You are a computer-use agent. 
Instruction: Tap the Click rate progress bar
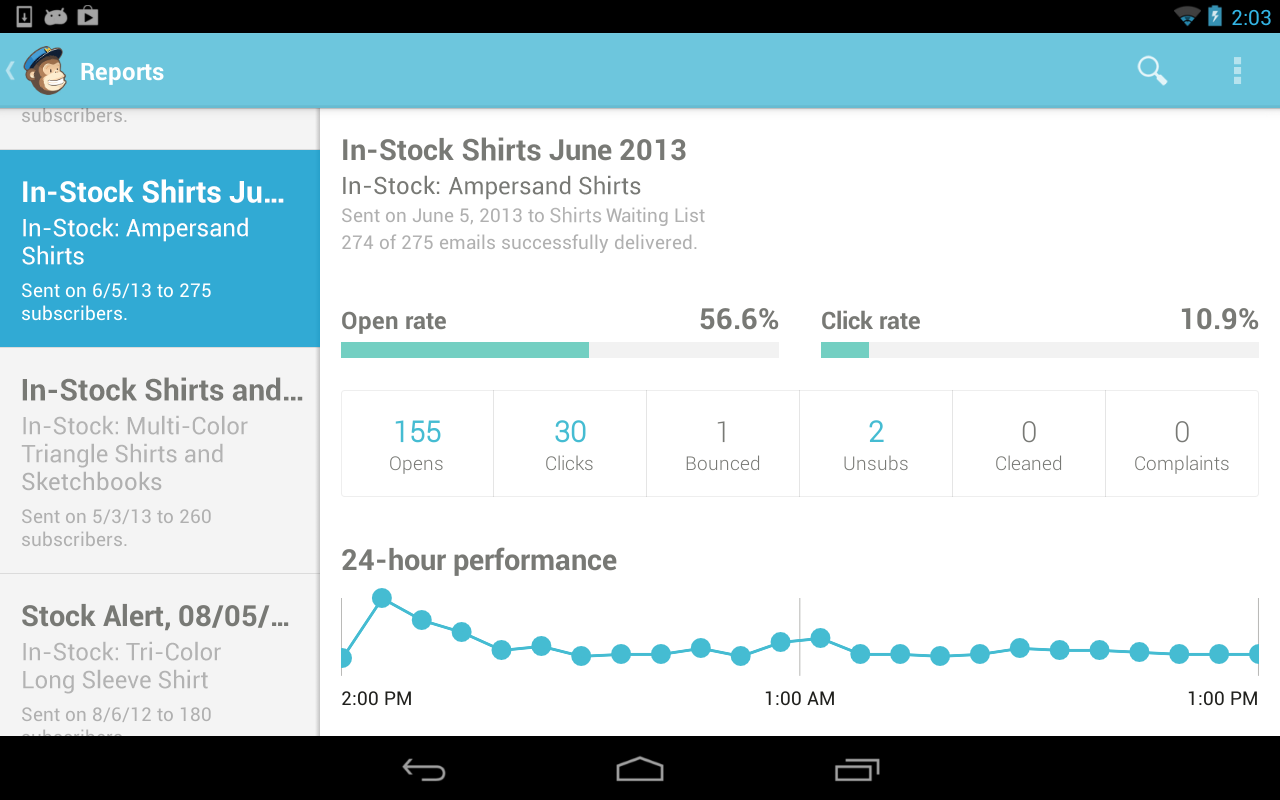click(x=1040, y=350)
